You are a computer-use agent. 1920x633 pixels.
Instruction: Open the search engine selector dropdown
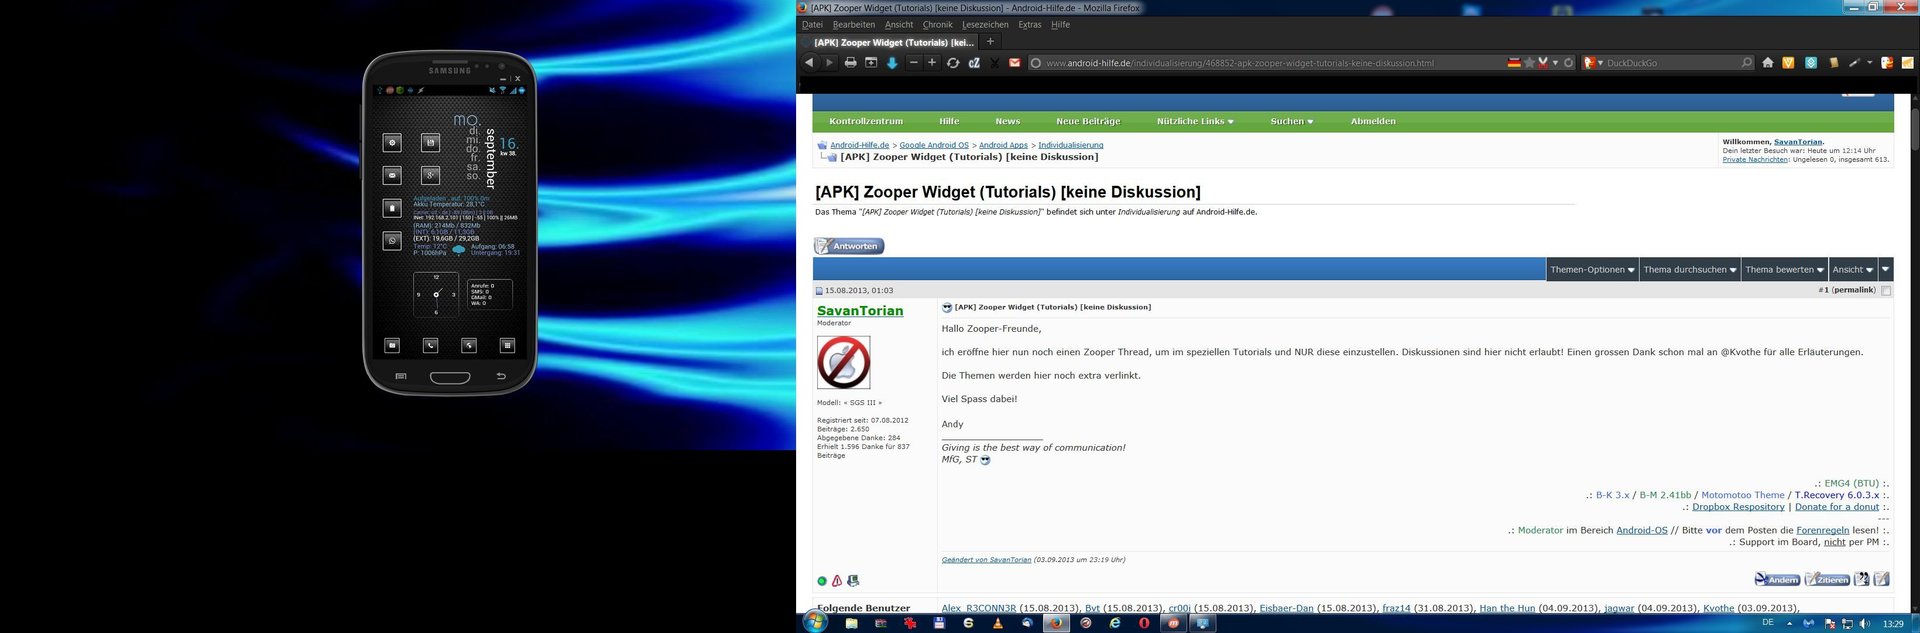tap(1593, 62)
